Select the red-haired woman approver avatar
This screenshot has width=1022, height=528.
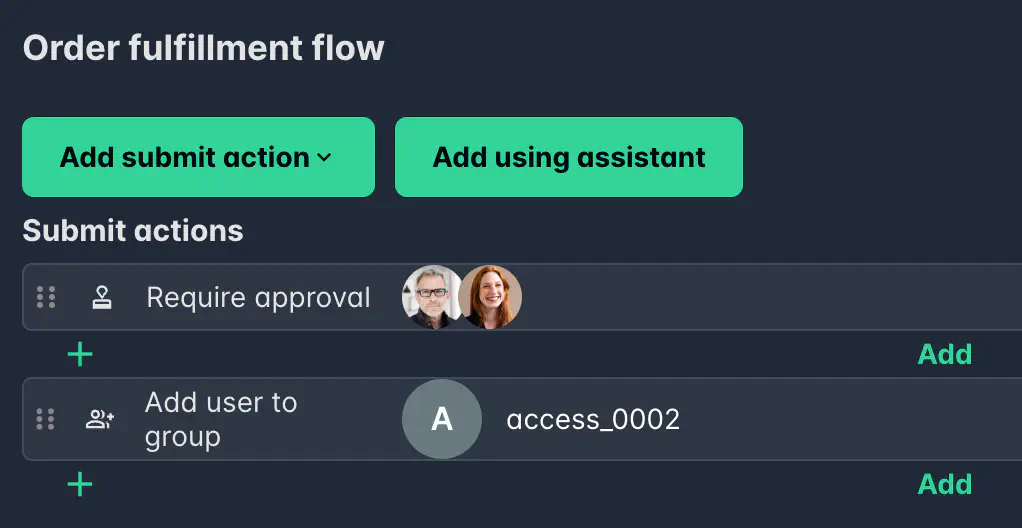[491, 297]
